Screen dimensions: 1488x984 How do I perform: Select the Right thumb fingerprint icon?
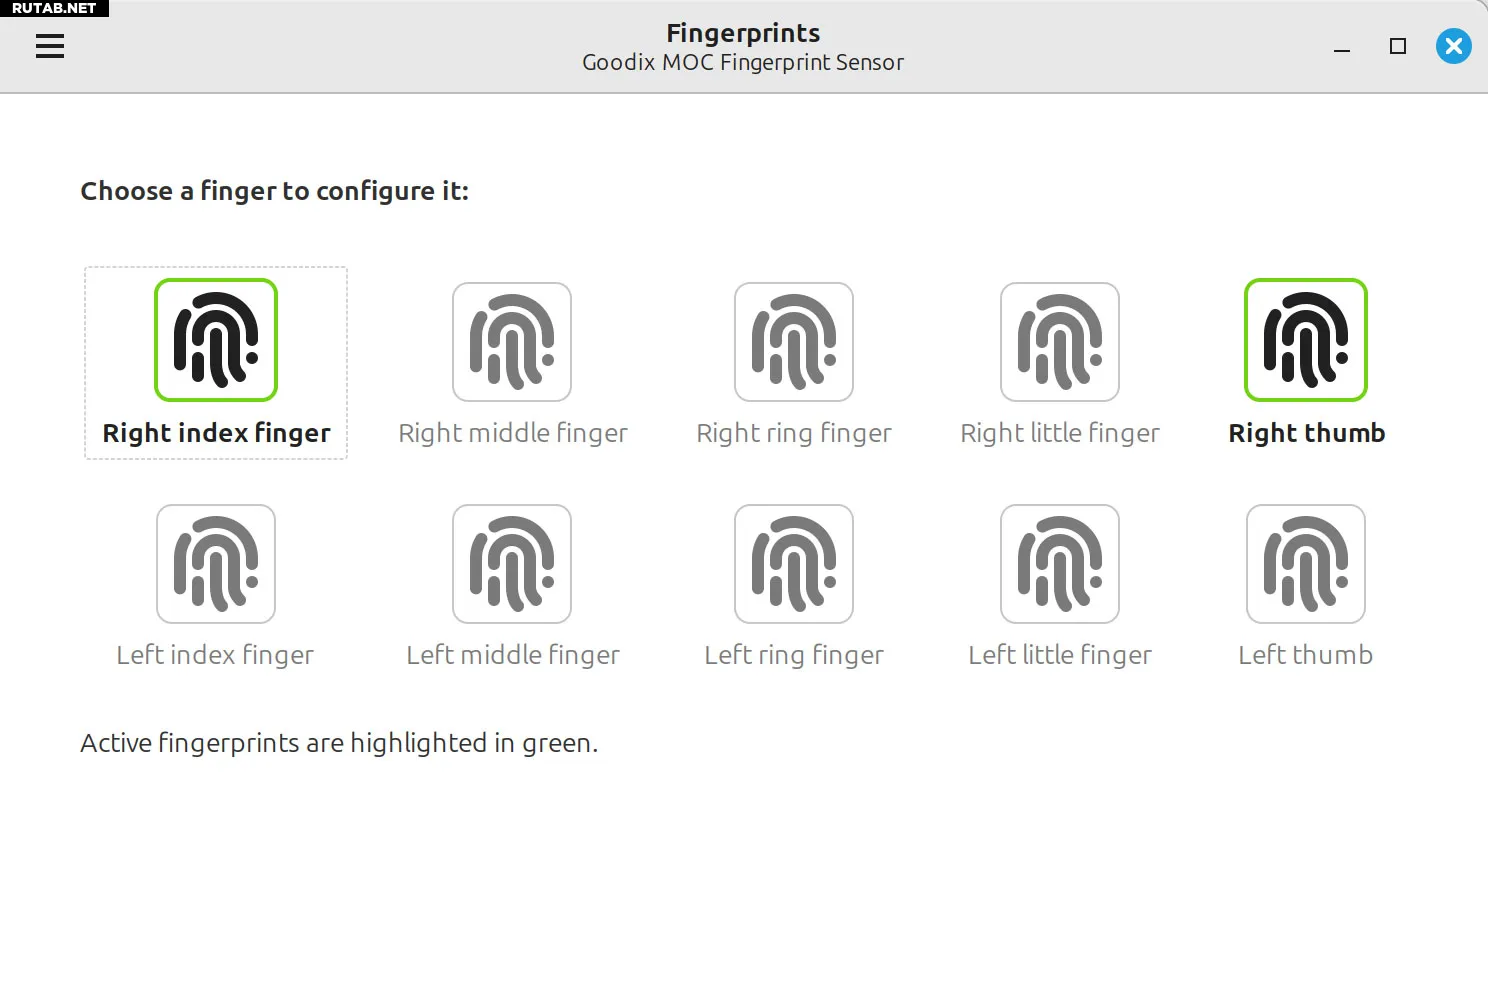pos(1306,340)
